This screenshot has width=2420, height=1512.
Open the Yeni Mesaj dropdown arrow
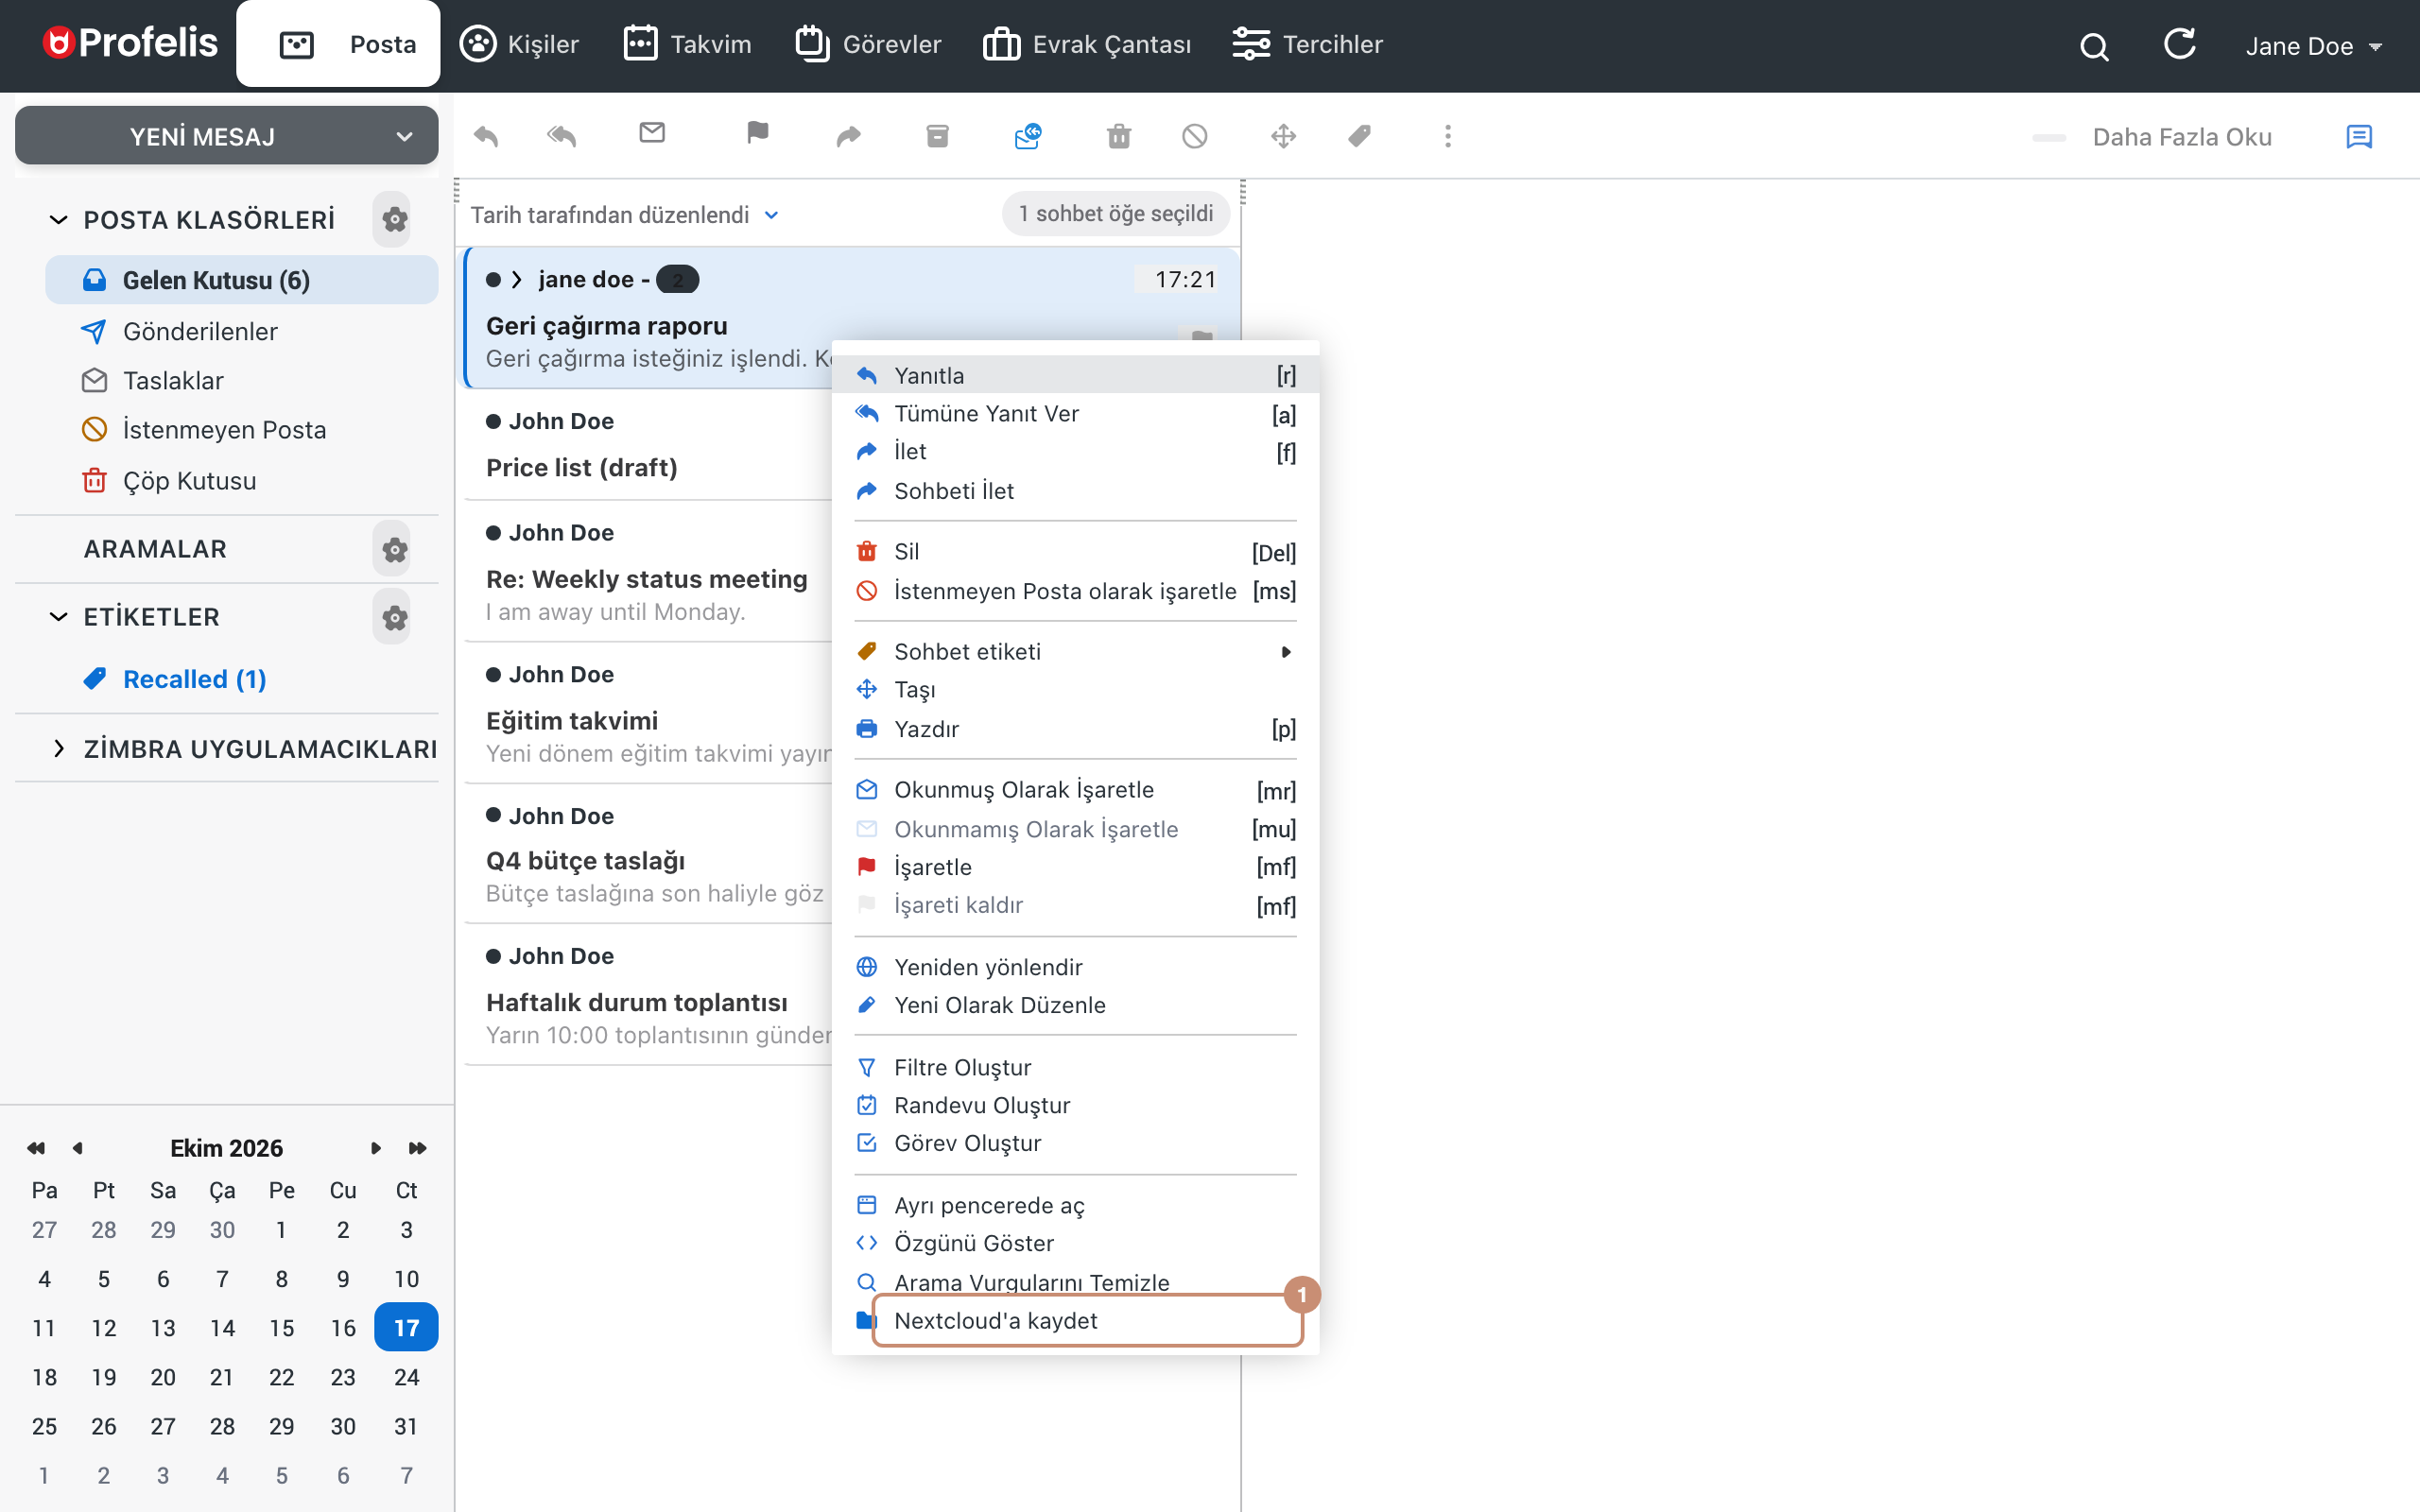coord(404,136)
